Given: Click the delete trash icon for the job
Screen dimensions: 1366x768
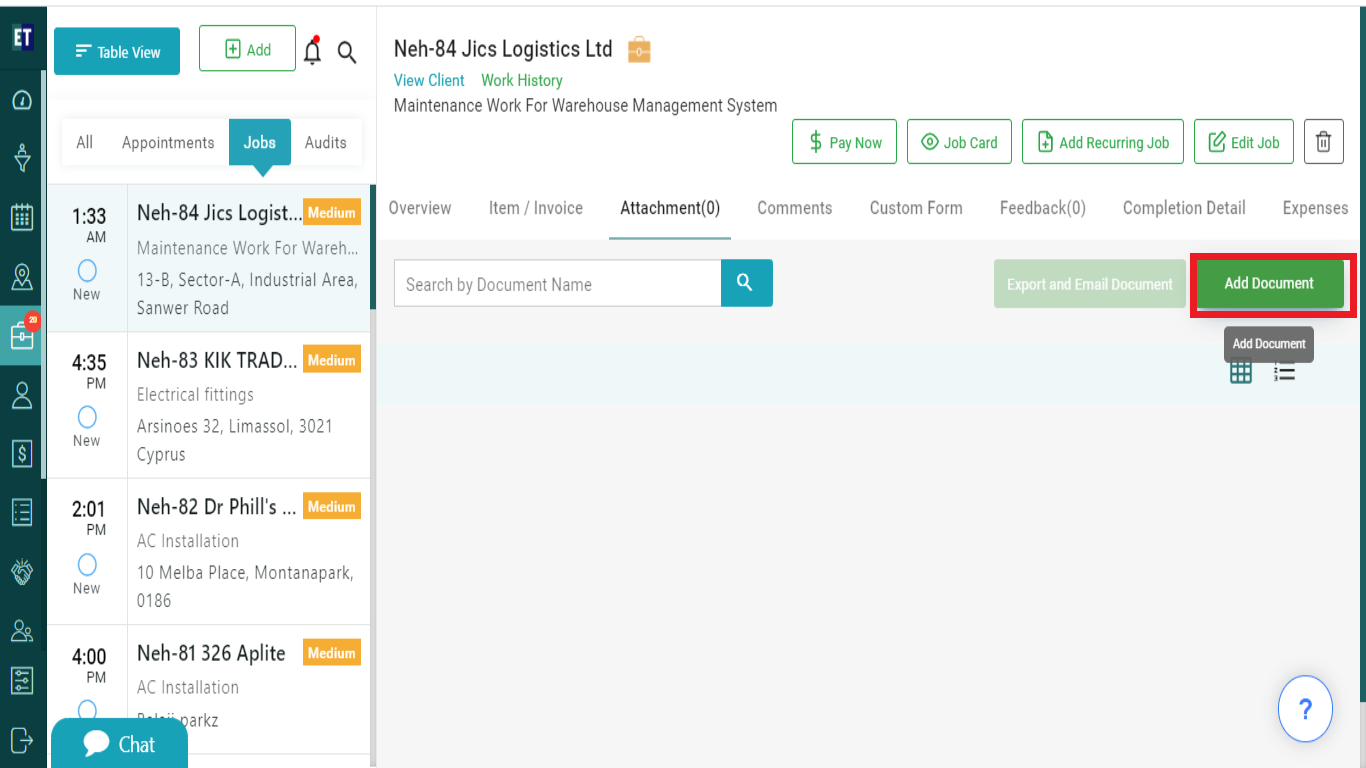Looking at the screenshot, I should pos(1323,142).
